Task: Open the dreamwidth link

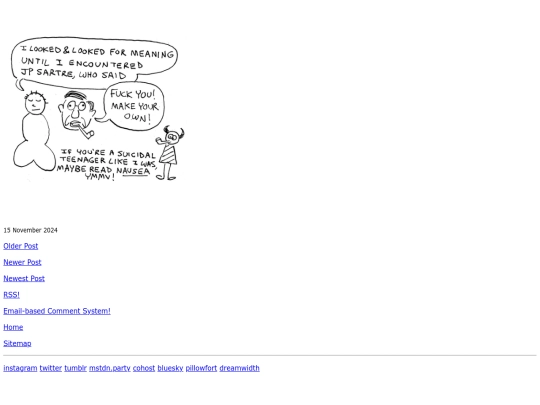Action: [x=239, y=368]
